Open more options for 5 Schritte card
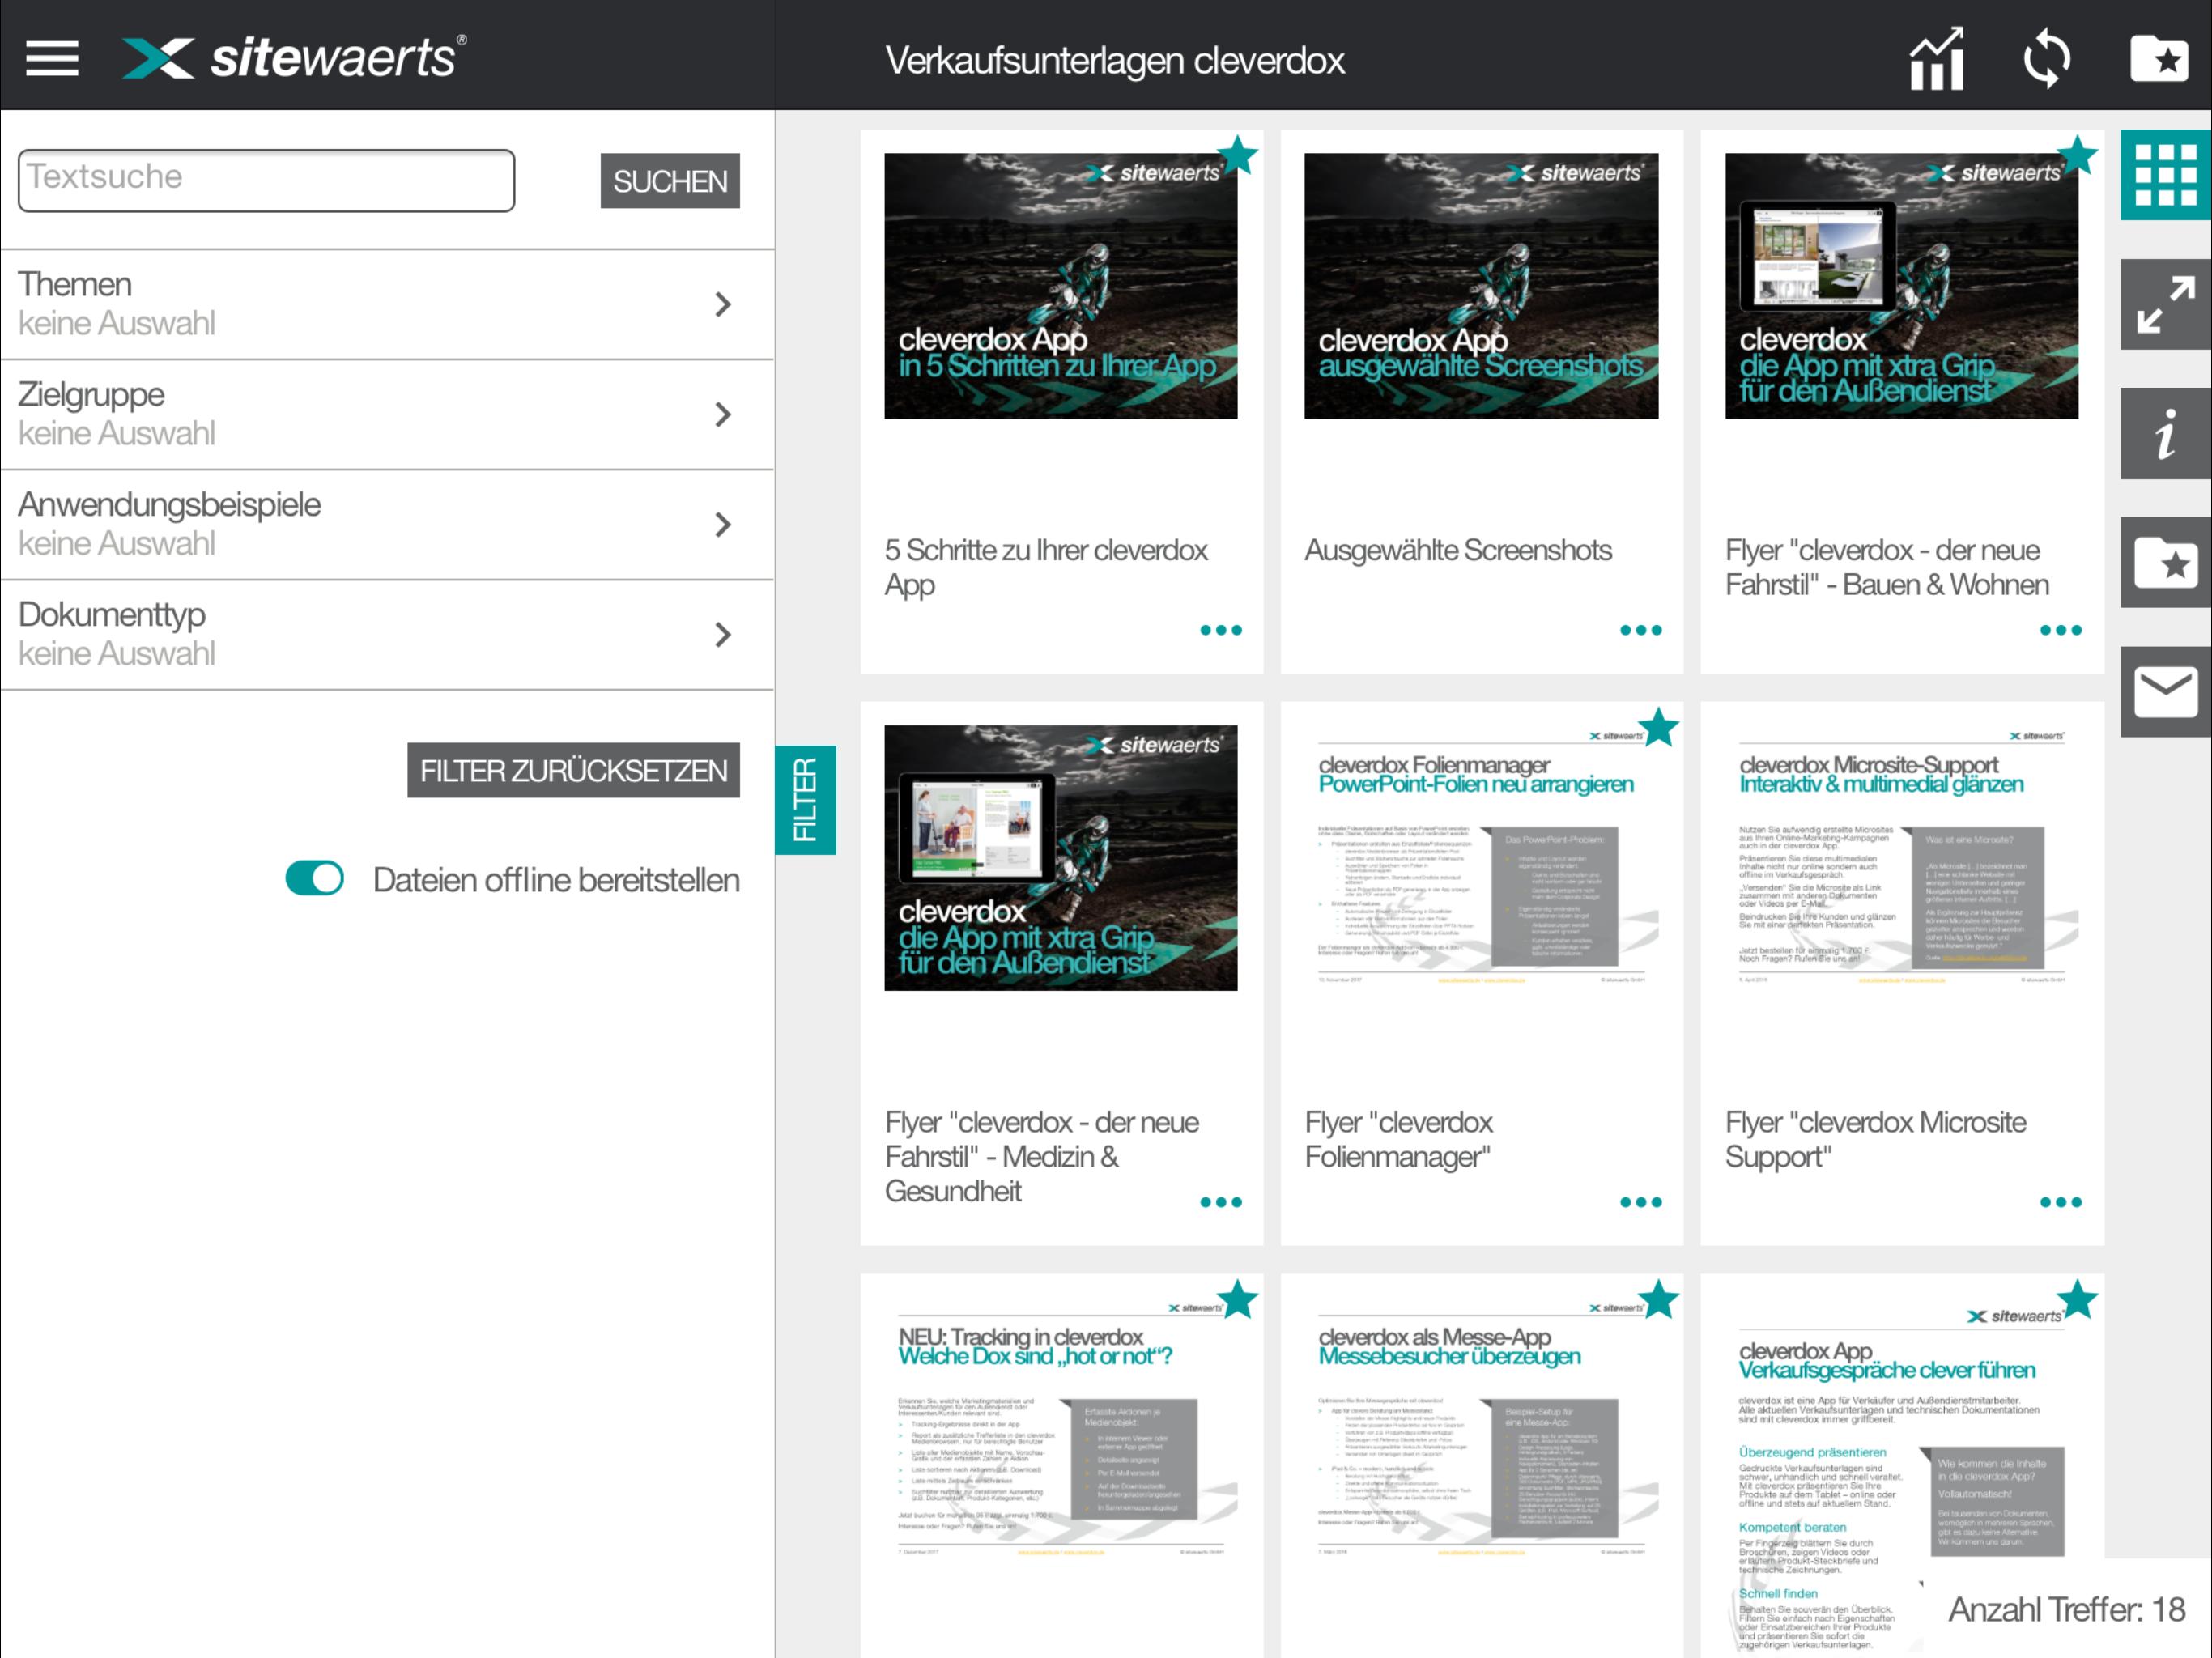Image resolution: width=2212 pixels, height=1658 pixels. click(x=1221, y=630)
